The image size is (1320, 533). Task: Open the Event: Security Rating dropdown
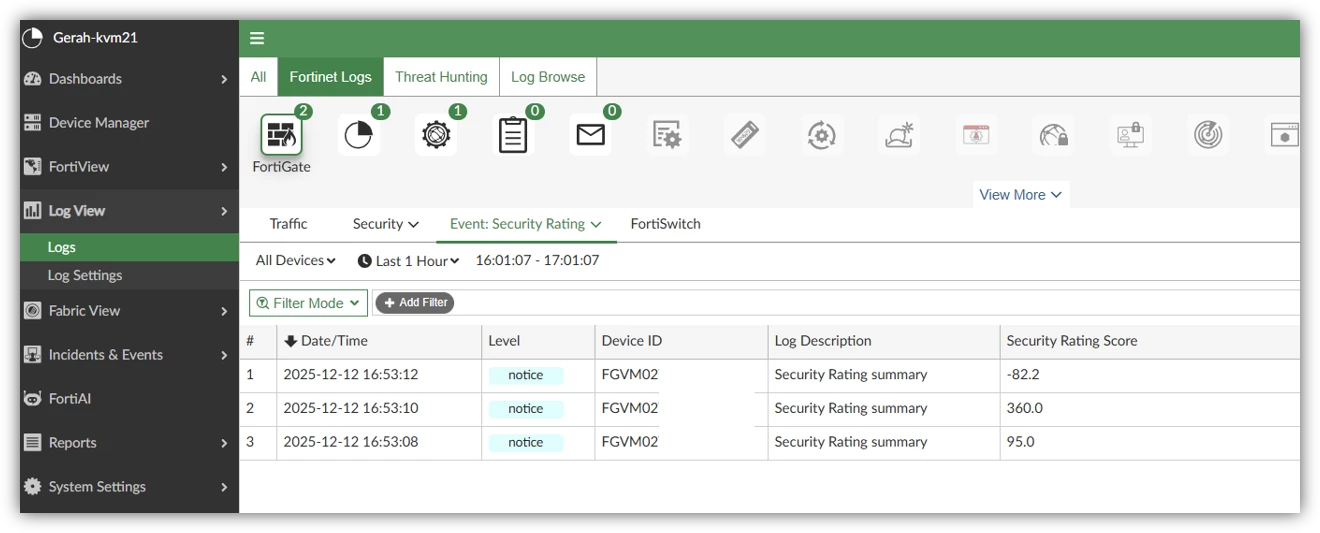(x=526, y=224)
